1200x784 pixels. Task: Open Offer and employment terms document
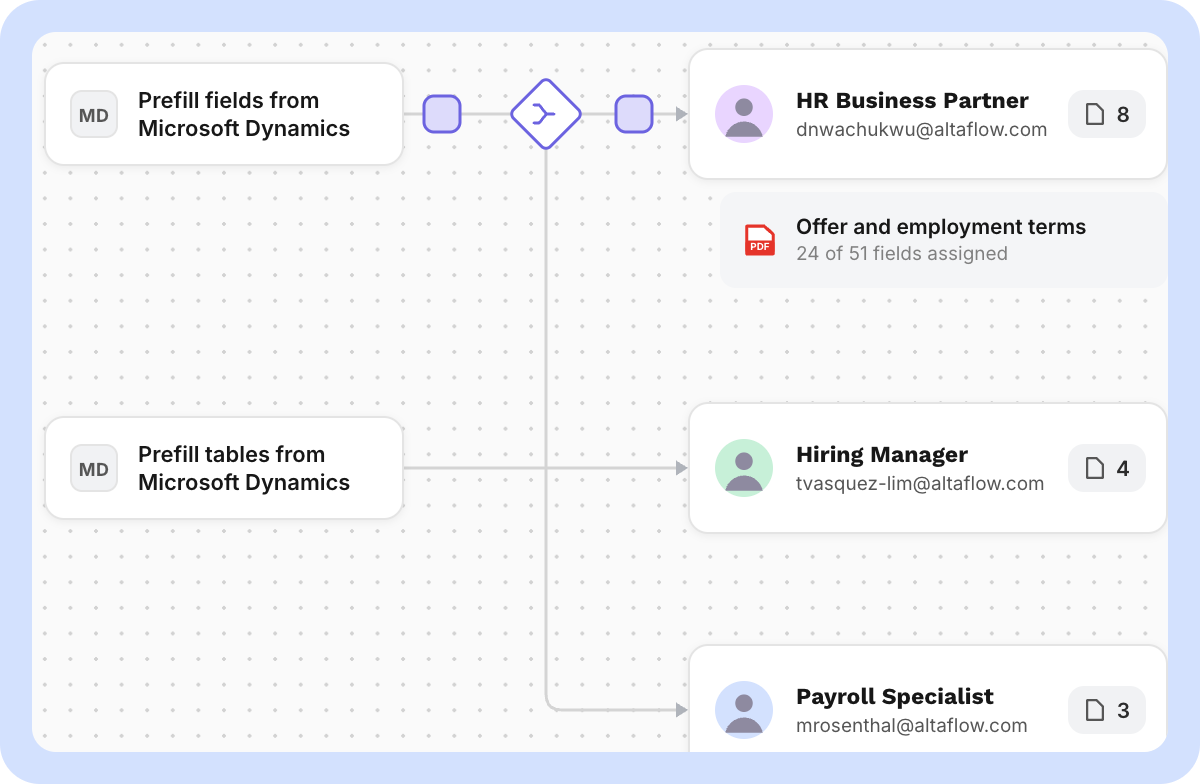coord(943,240)
